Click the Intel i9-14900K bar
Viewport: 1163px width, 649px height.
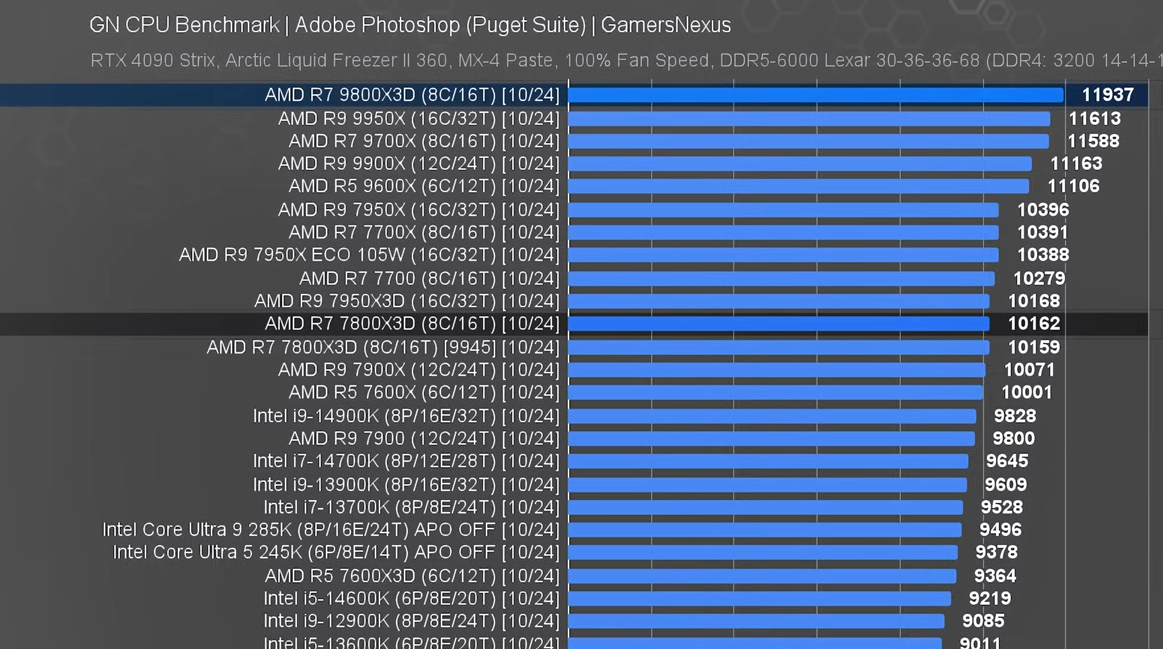(773, 416)
